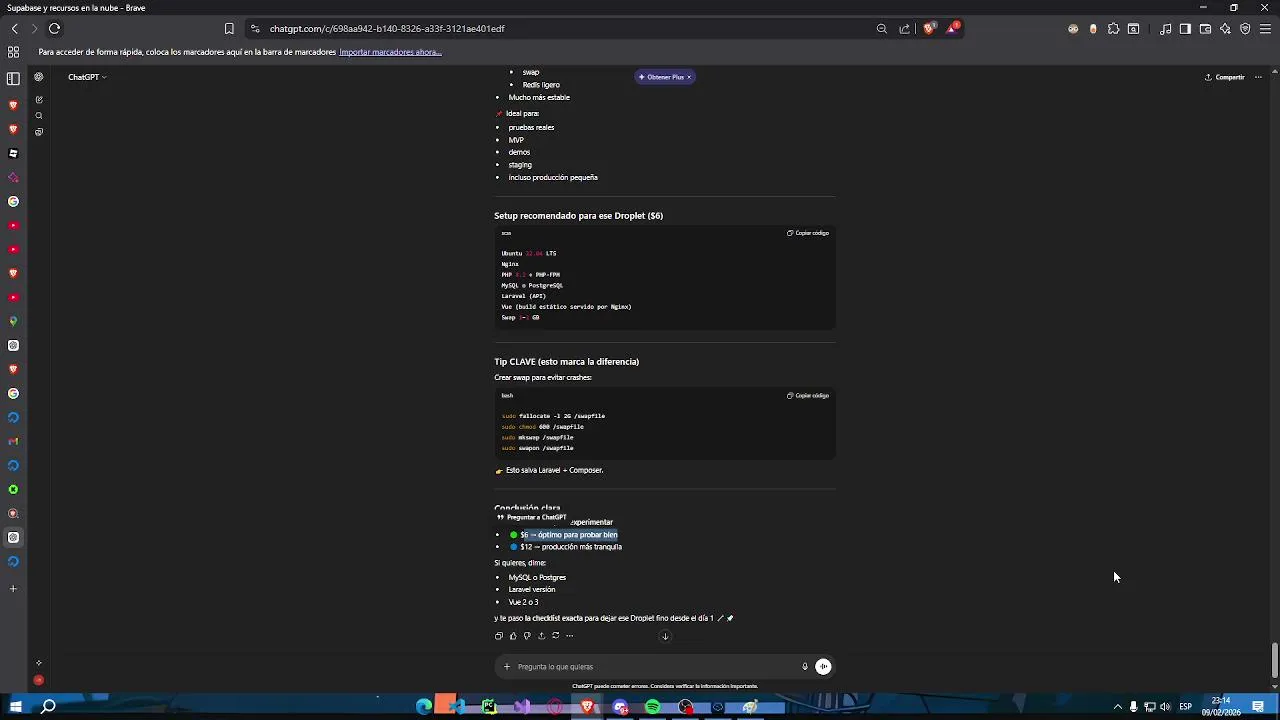Activate dictation microphone in the prompt bar
This screenshot has height=720, width=1280.
[x=804, y=667]
